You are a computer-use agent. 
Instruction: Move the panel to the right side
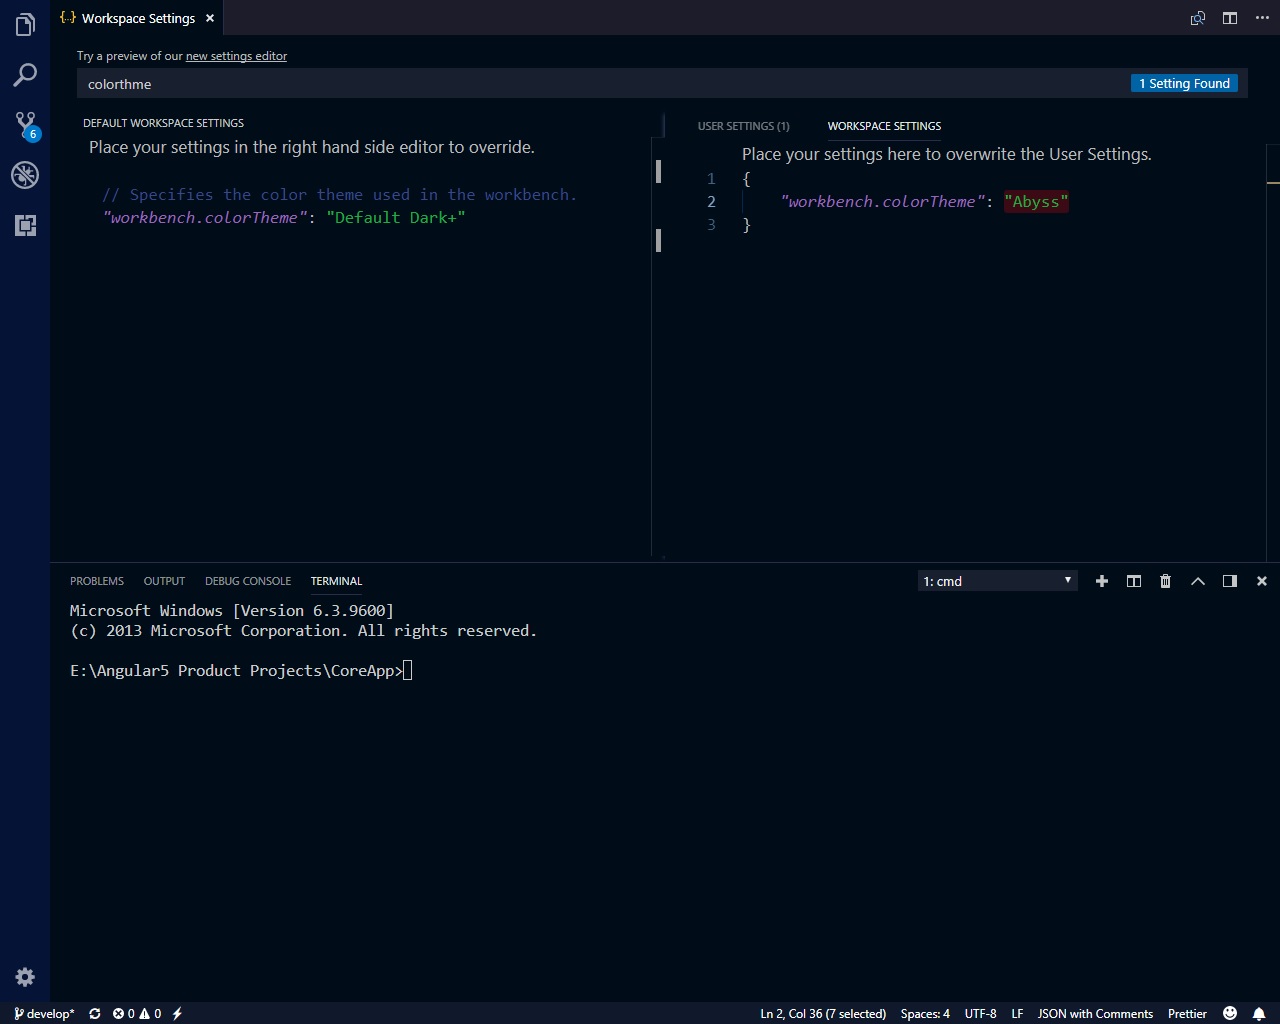(x=1230, y=581)
